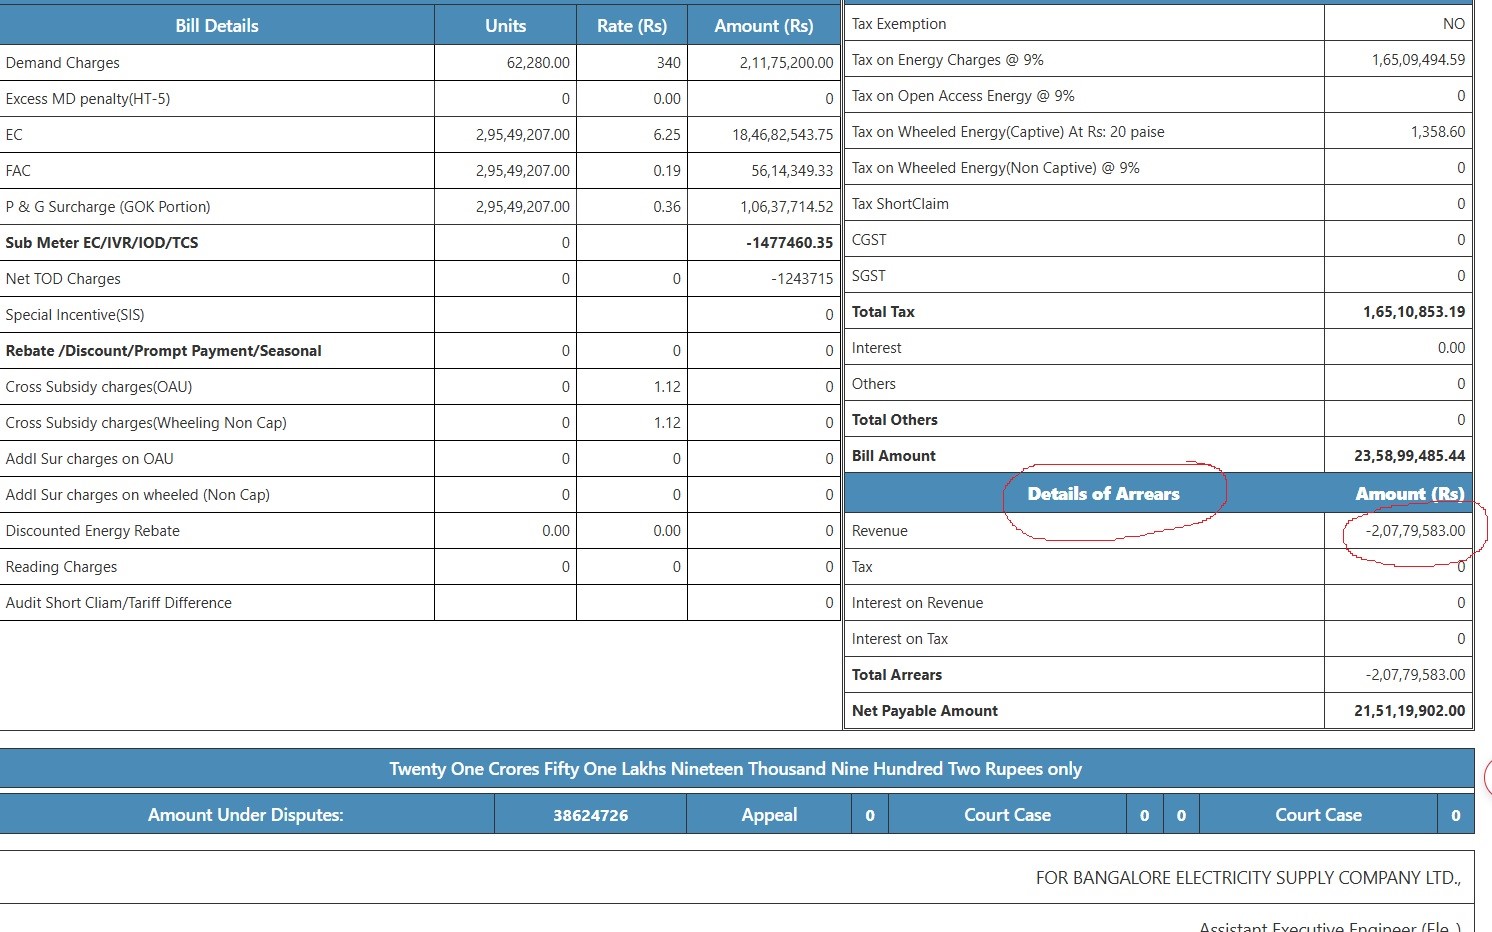Select Cross Subsidy charges(OAU) label
This screenshot has width=1492, height=932.
[99, 387]
